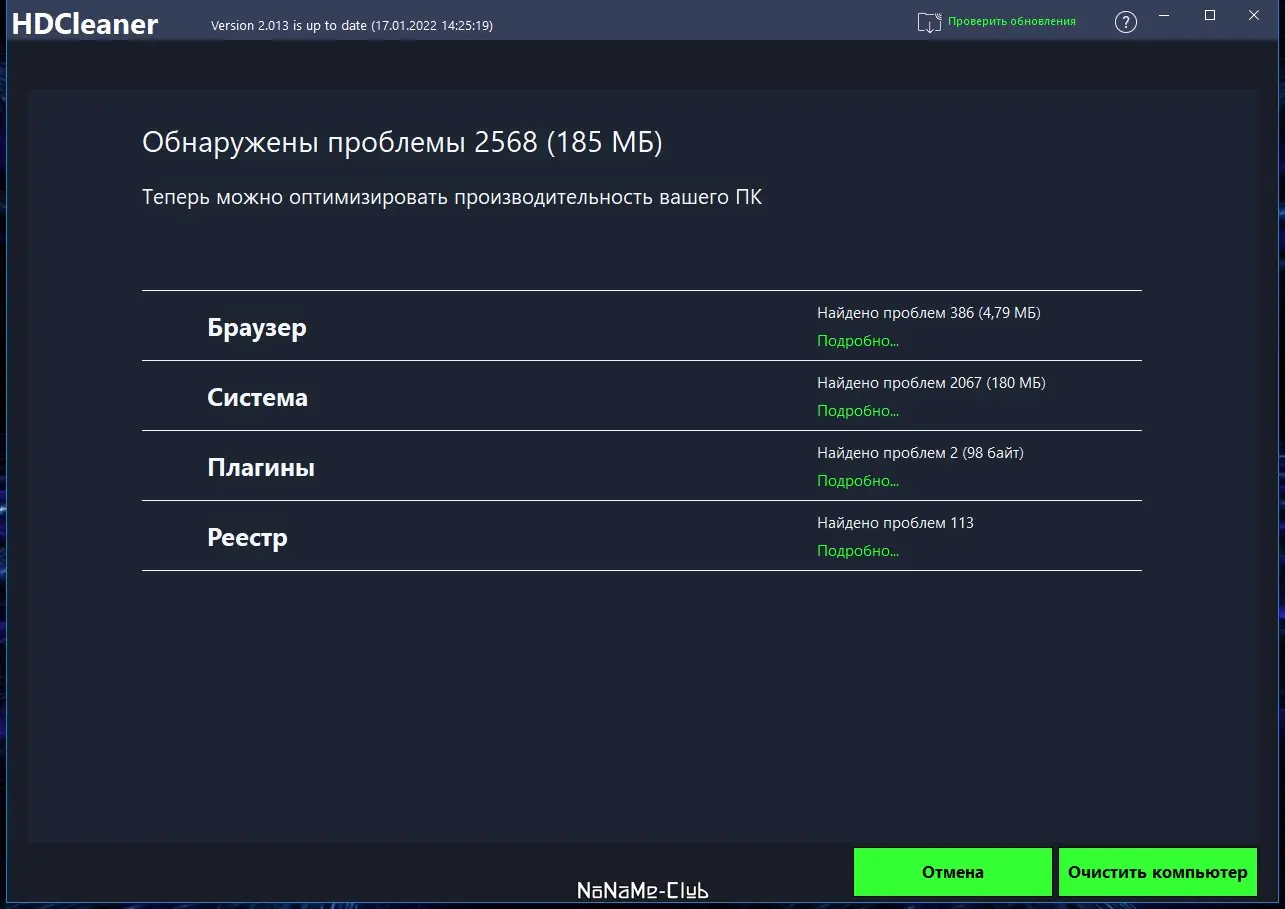Maximize the HDCleaner window
Image resolution: width=1285 pixels, height=909 pixels.
pyautogui.click(x=1210, y=15)
